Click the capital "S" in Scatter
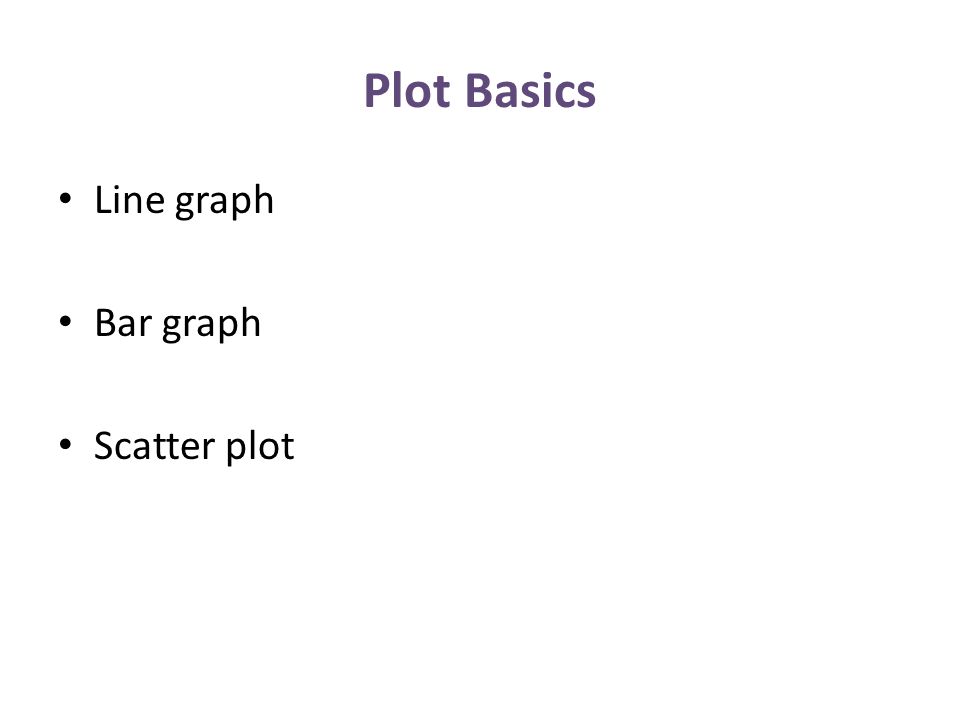This screenshot has height=720, width=960. [105, 445]
